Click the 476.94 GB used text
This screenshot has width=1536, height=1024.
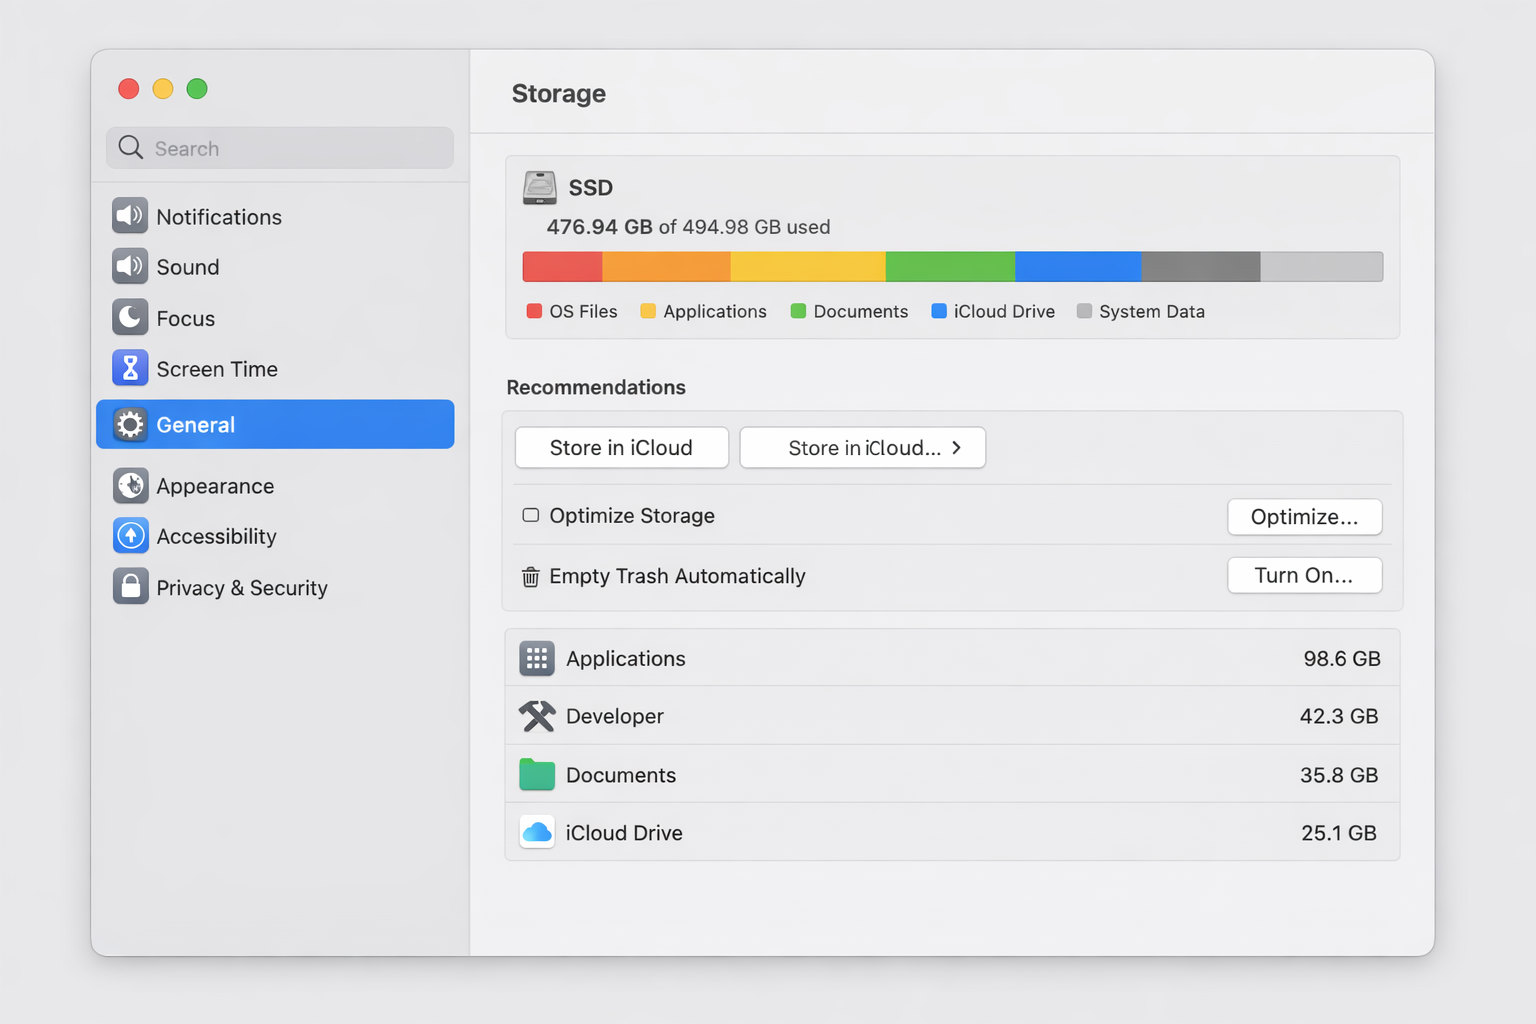[x=688, y=227]
